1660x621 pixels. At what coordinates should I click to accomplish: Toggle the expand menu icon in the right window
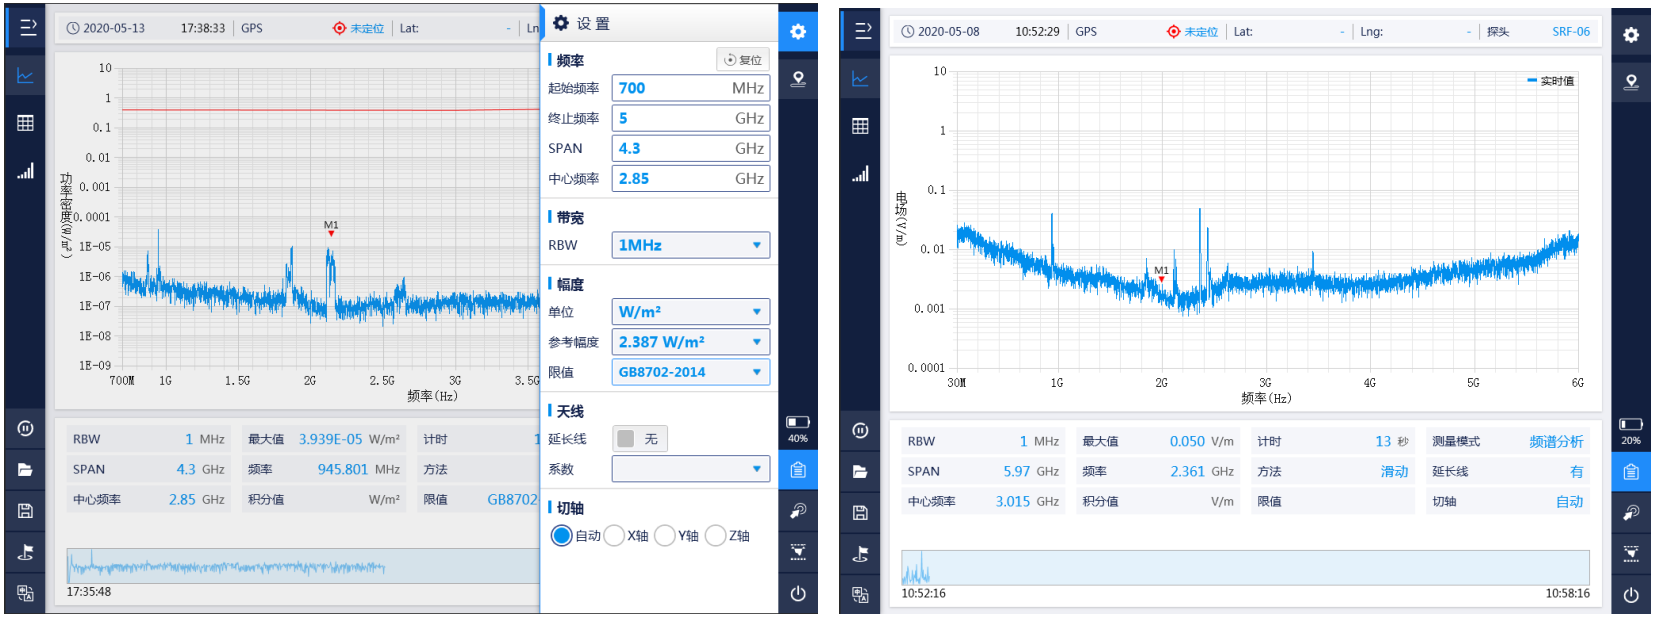(862, 31)
